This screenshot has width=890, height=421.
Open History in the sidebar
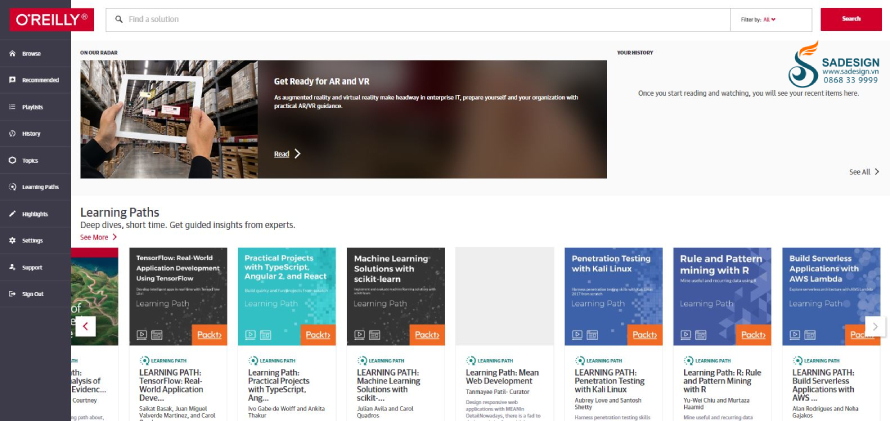35,133
